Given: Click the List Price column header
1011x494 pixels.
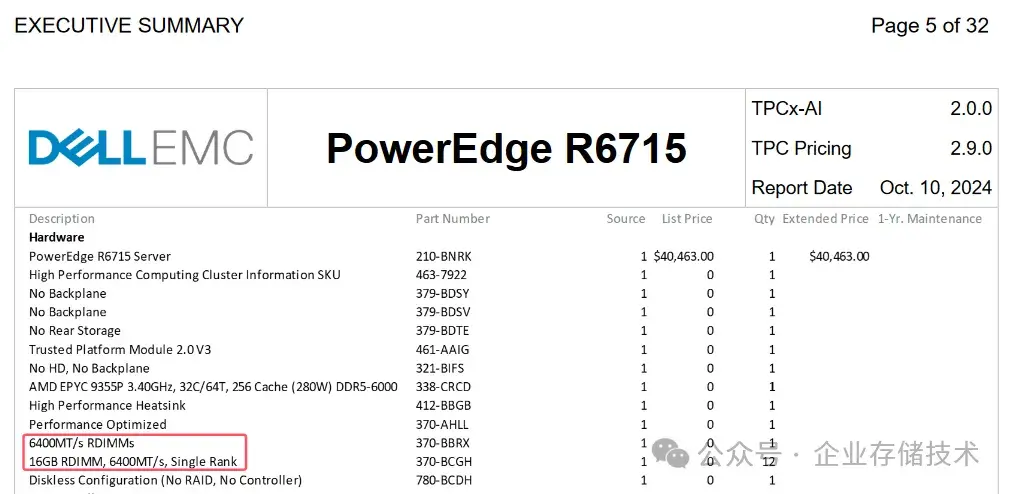Looking at the screenshot, I should [x=687, y=219].
